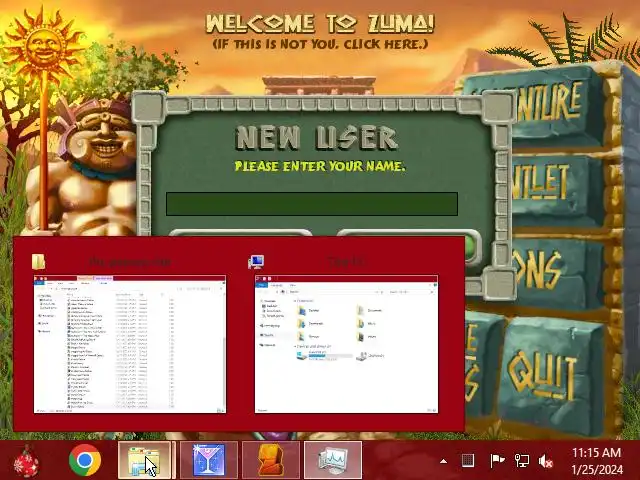Click the 'If this is not you, click here' link
The height and width of the screenshot is (480, 640).
coord(320,44)
